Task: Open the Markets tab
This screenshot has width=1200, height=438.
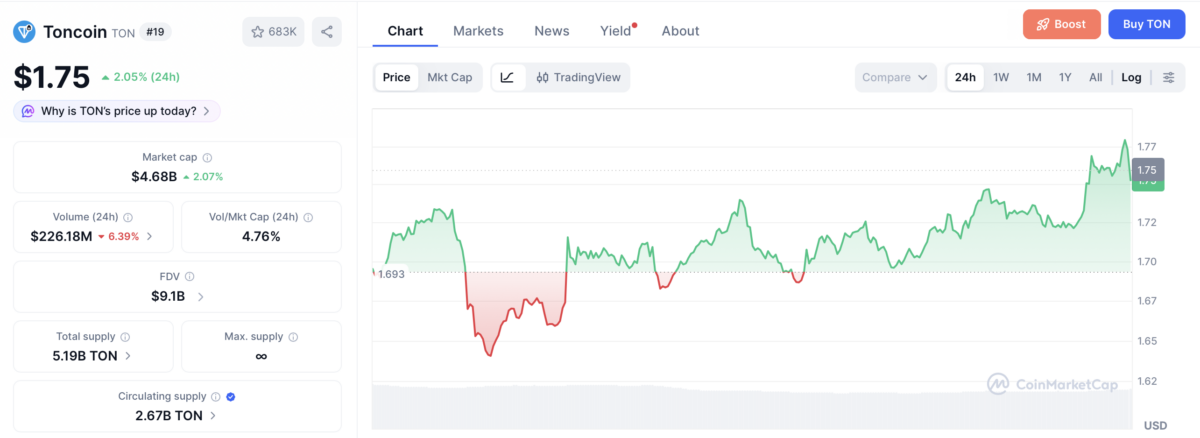Action: (x=478, y=31)
